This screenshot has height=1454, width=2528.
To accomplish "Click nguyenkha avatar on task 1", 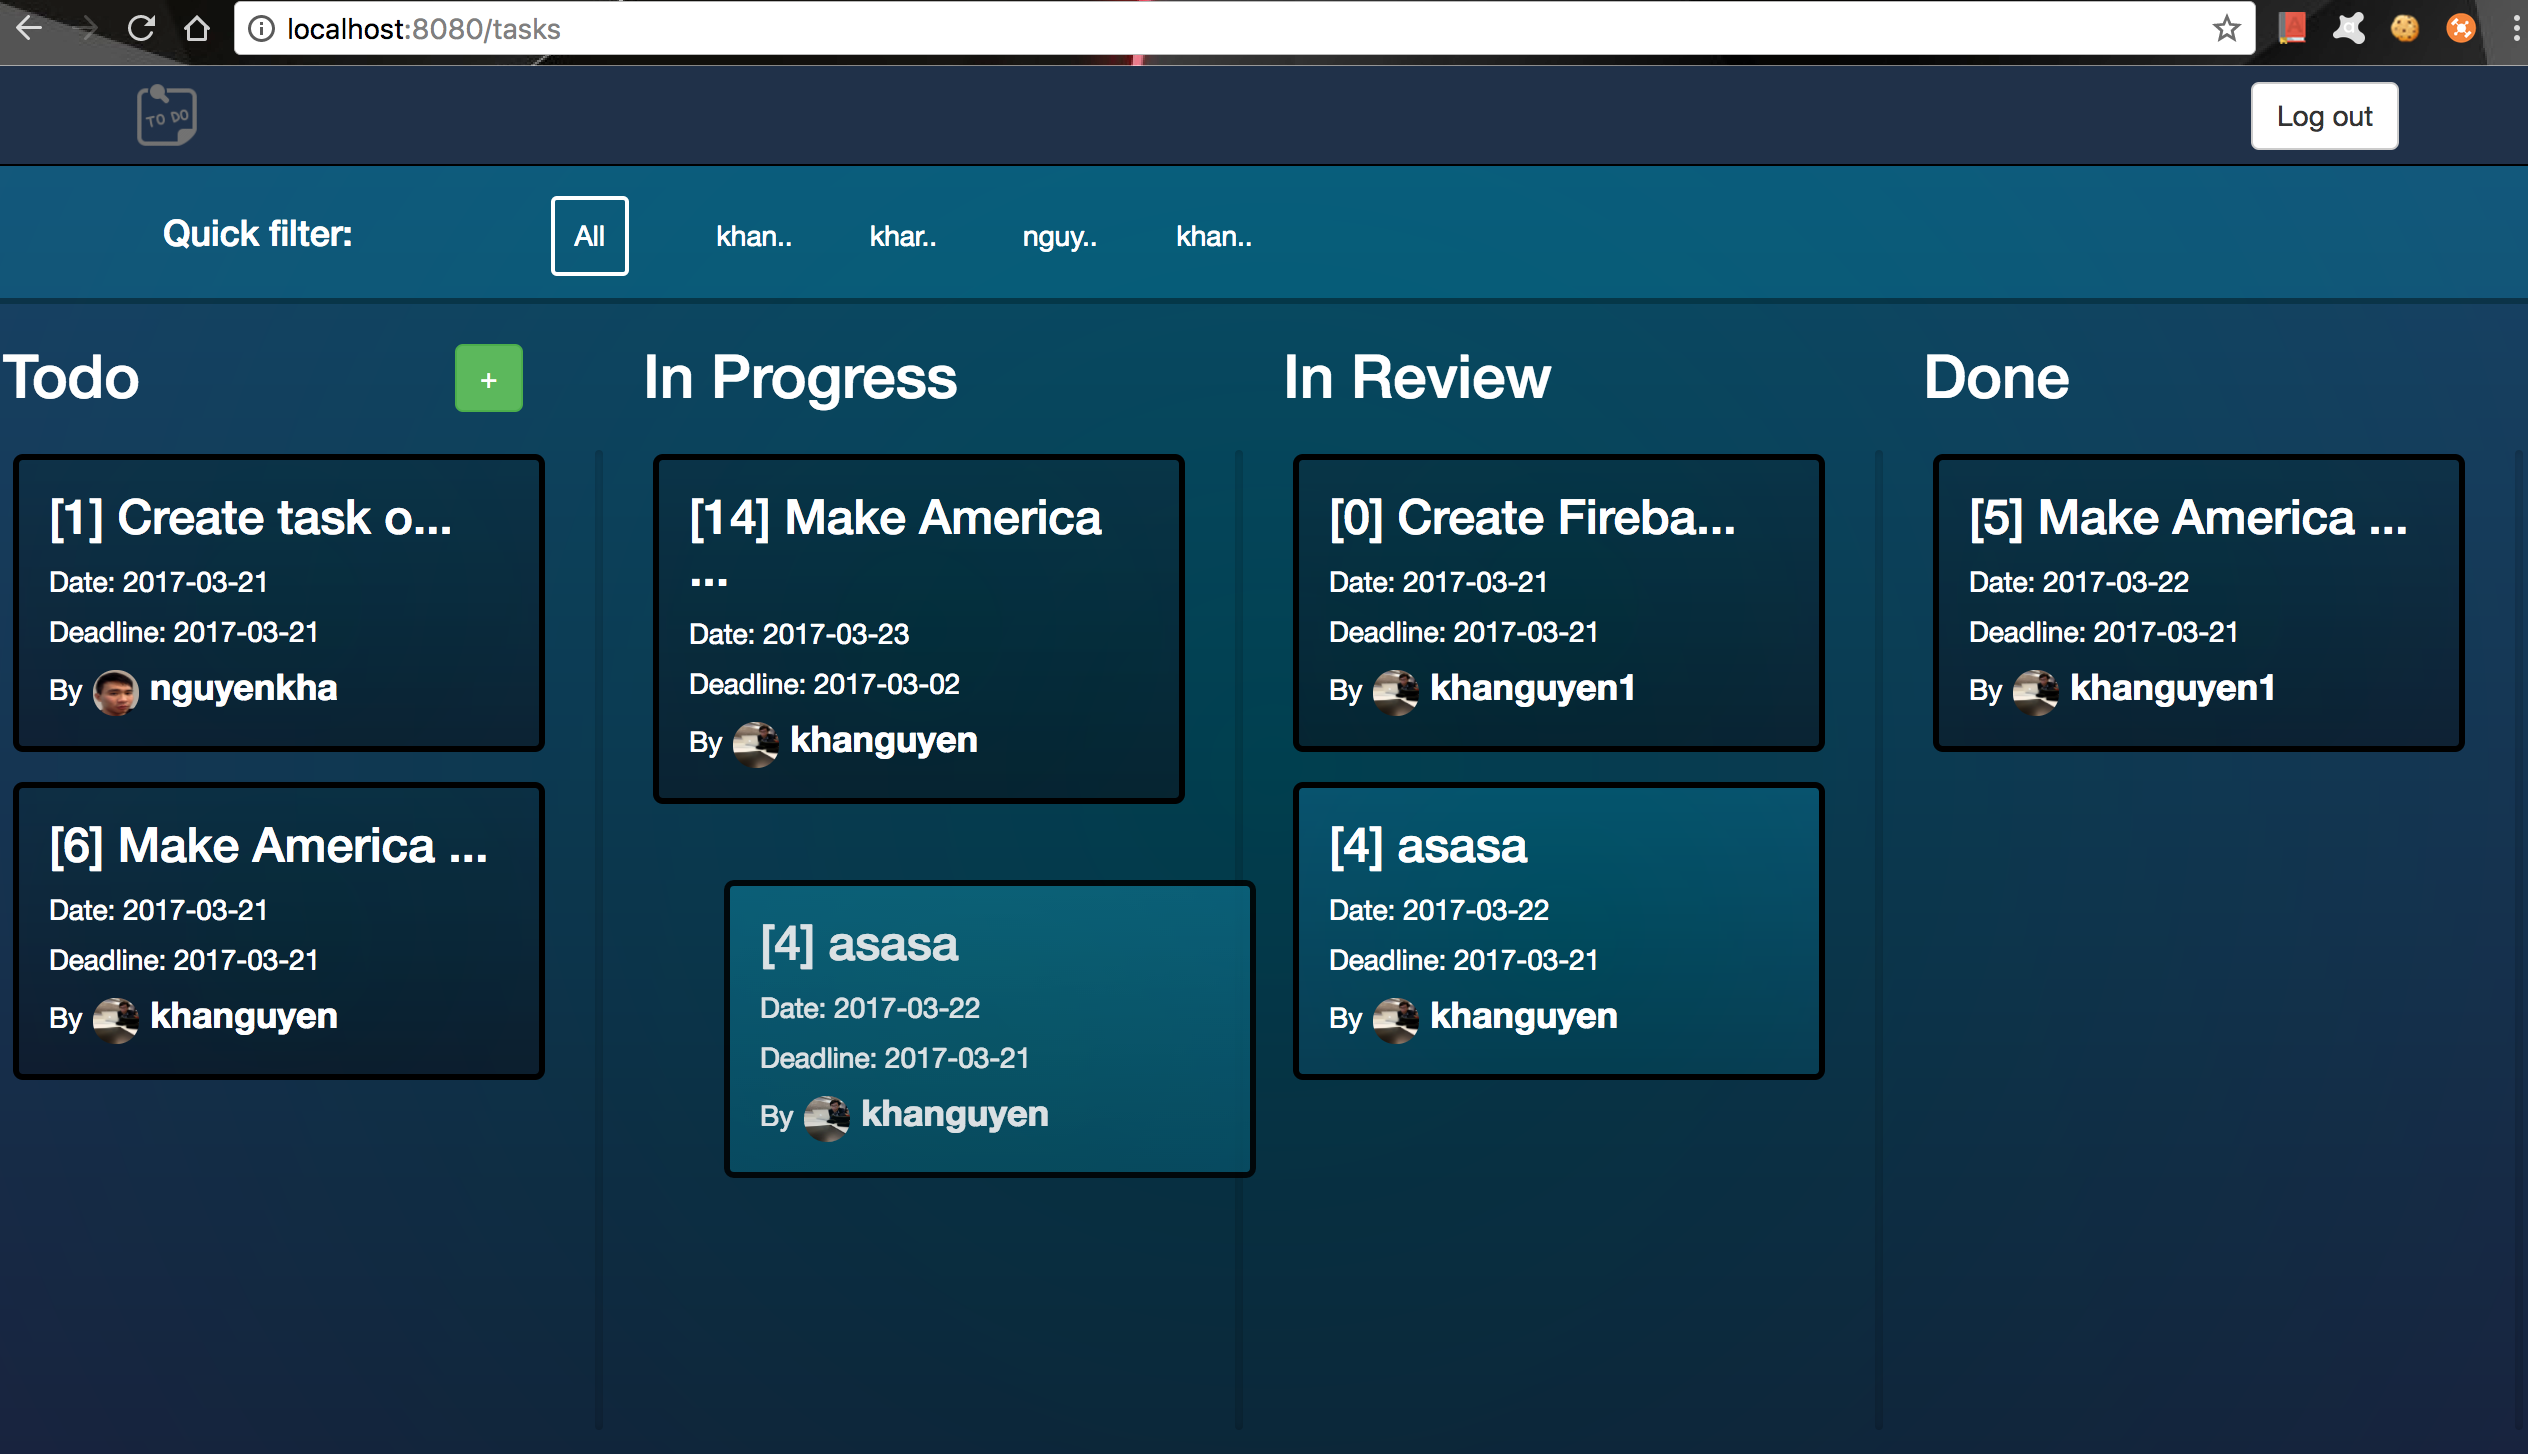I will point(115,691).
